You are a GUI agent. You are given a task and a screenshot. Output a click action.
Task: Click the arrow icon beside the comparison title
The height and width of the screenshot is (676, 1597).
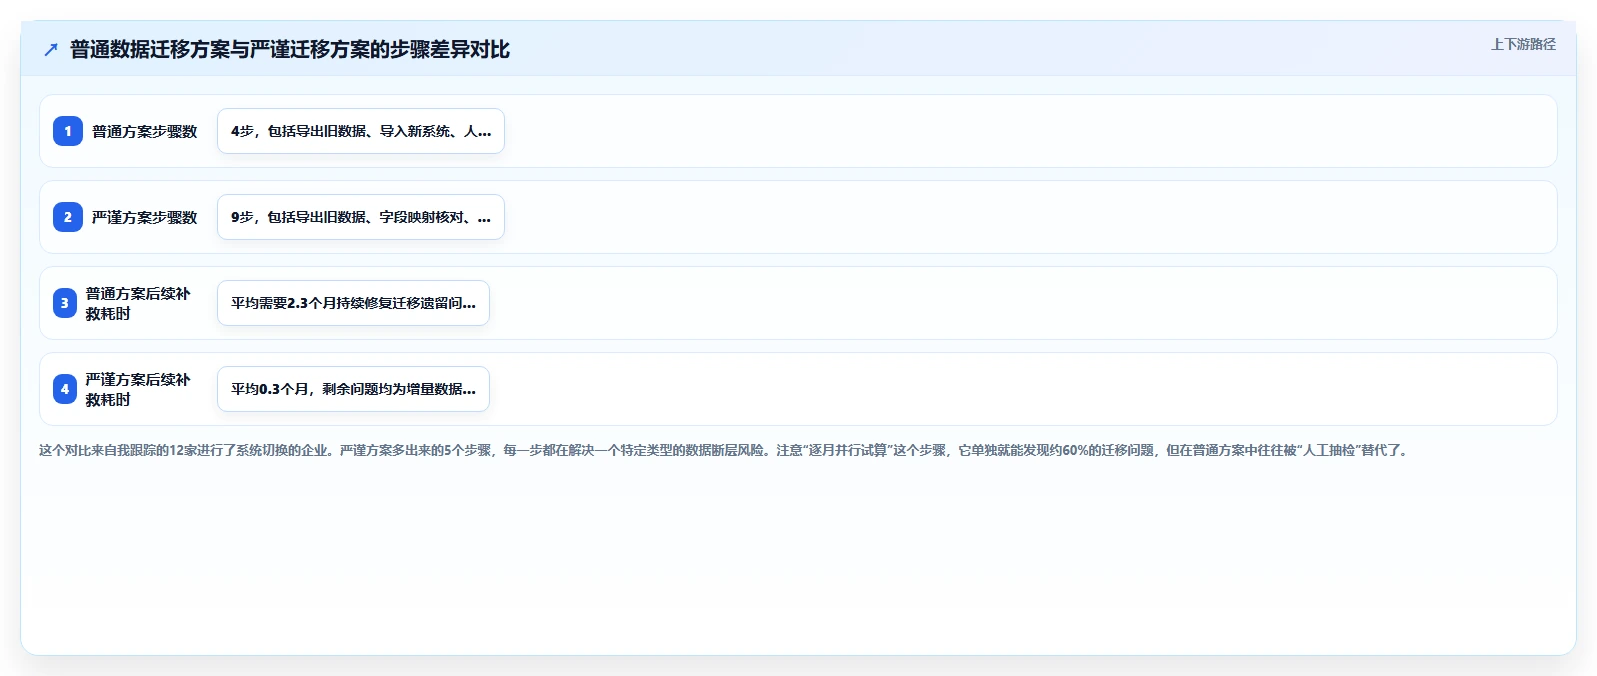[x=51, y=50]
